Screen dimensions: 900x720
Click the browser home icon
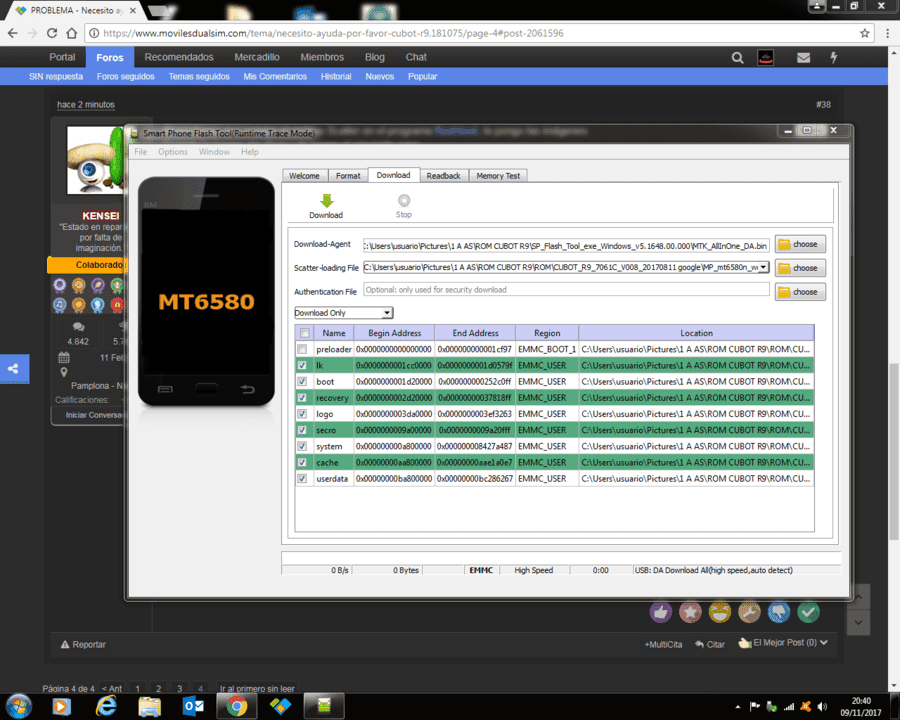point(71,33)
